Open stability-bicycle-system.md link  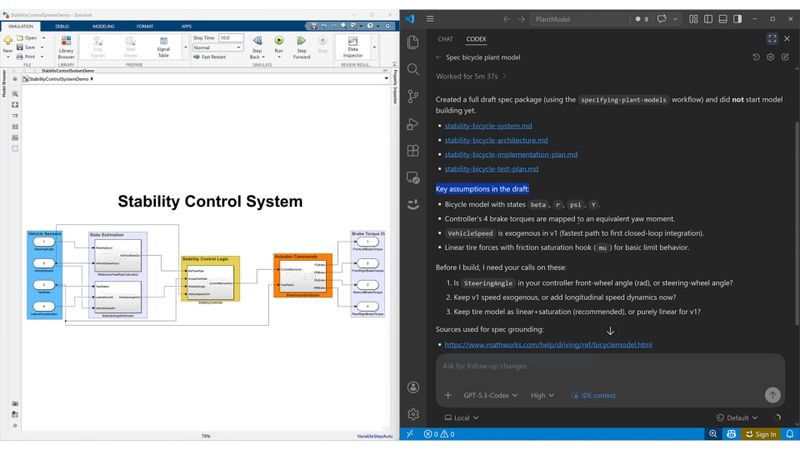[488, 126]
